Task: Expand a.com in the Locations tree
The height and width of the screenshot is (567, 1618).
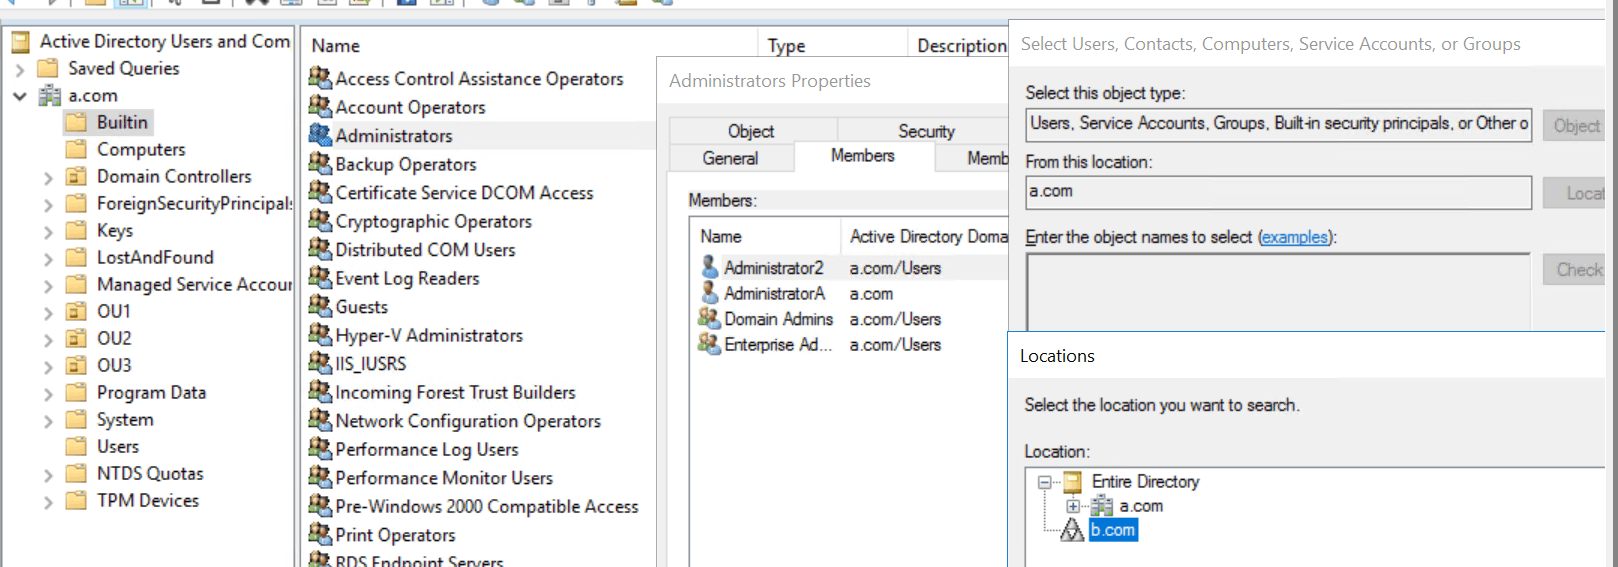Action: point(1073,506)
